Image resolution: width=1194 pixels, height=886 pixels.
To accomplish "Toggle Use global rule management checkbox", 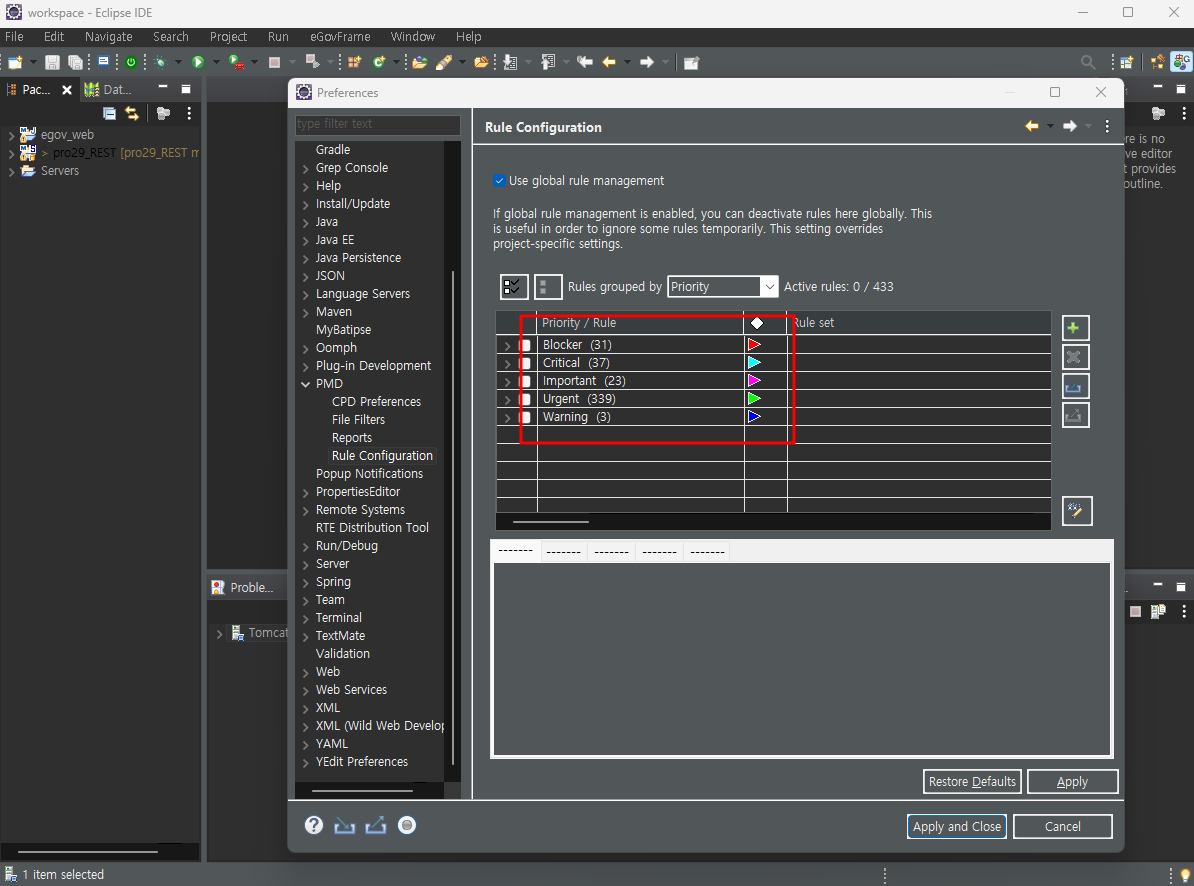I will pyautogui.click(x=499, y=180).
